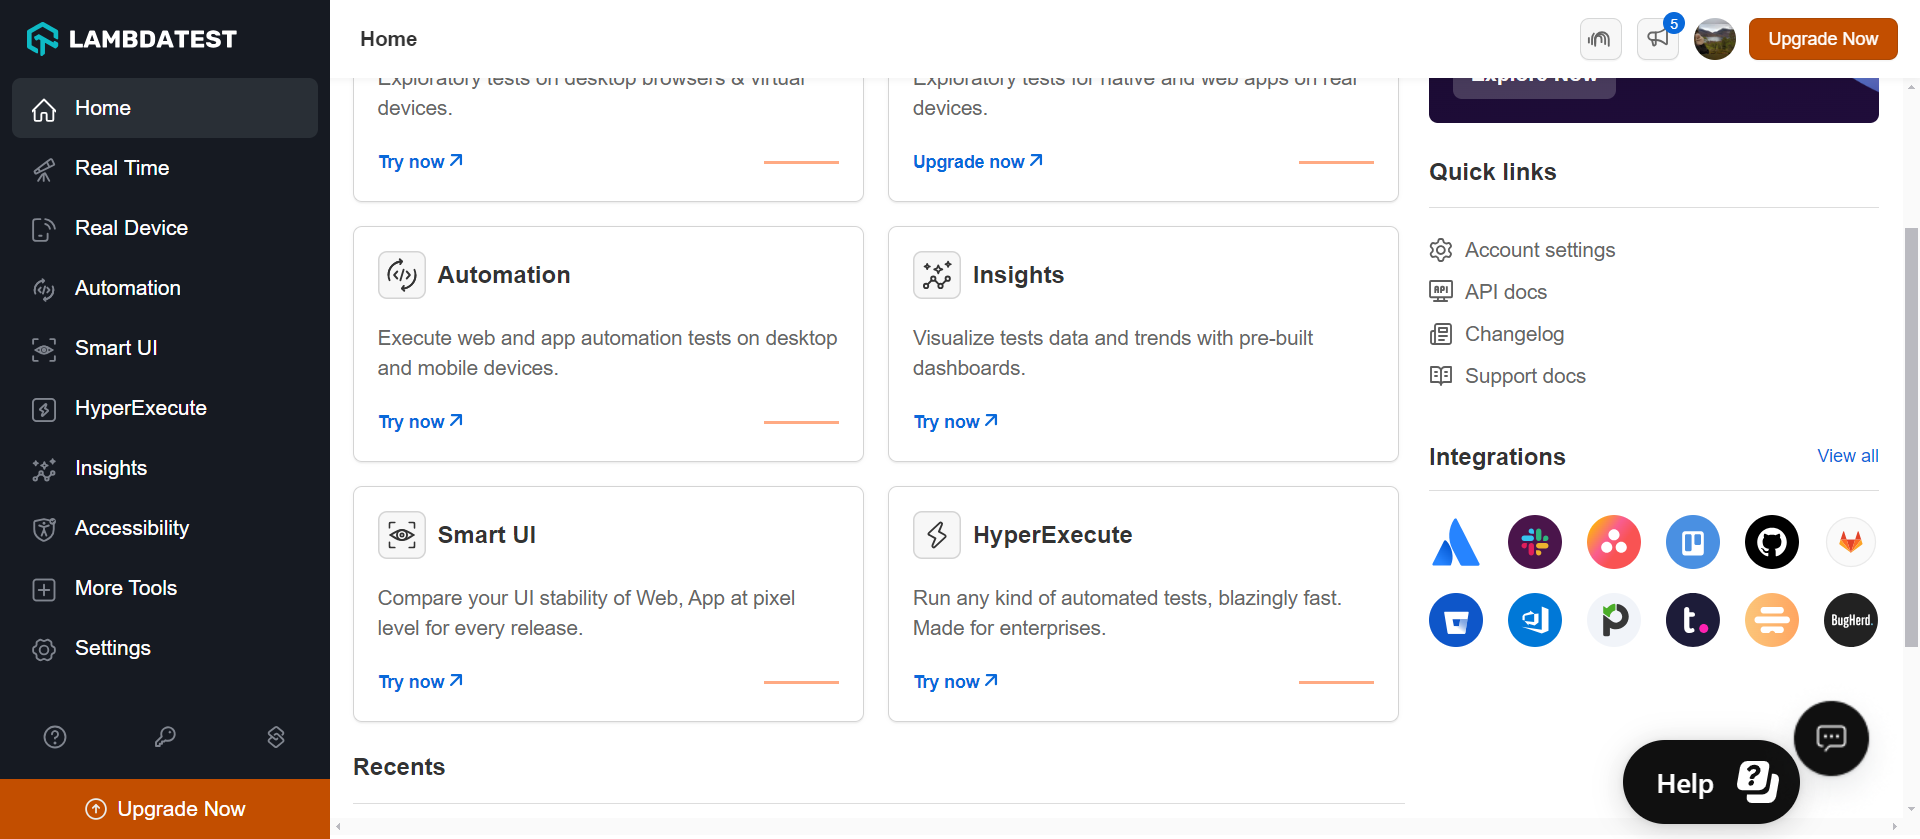Viewport: 1920px width, 839px height.
Task: Open Account settings quick link
Action: (x=1539, y=250)
